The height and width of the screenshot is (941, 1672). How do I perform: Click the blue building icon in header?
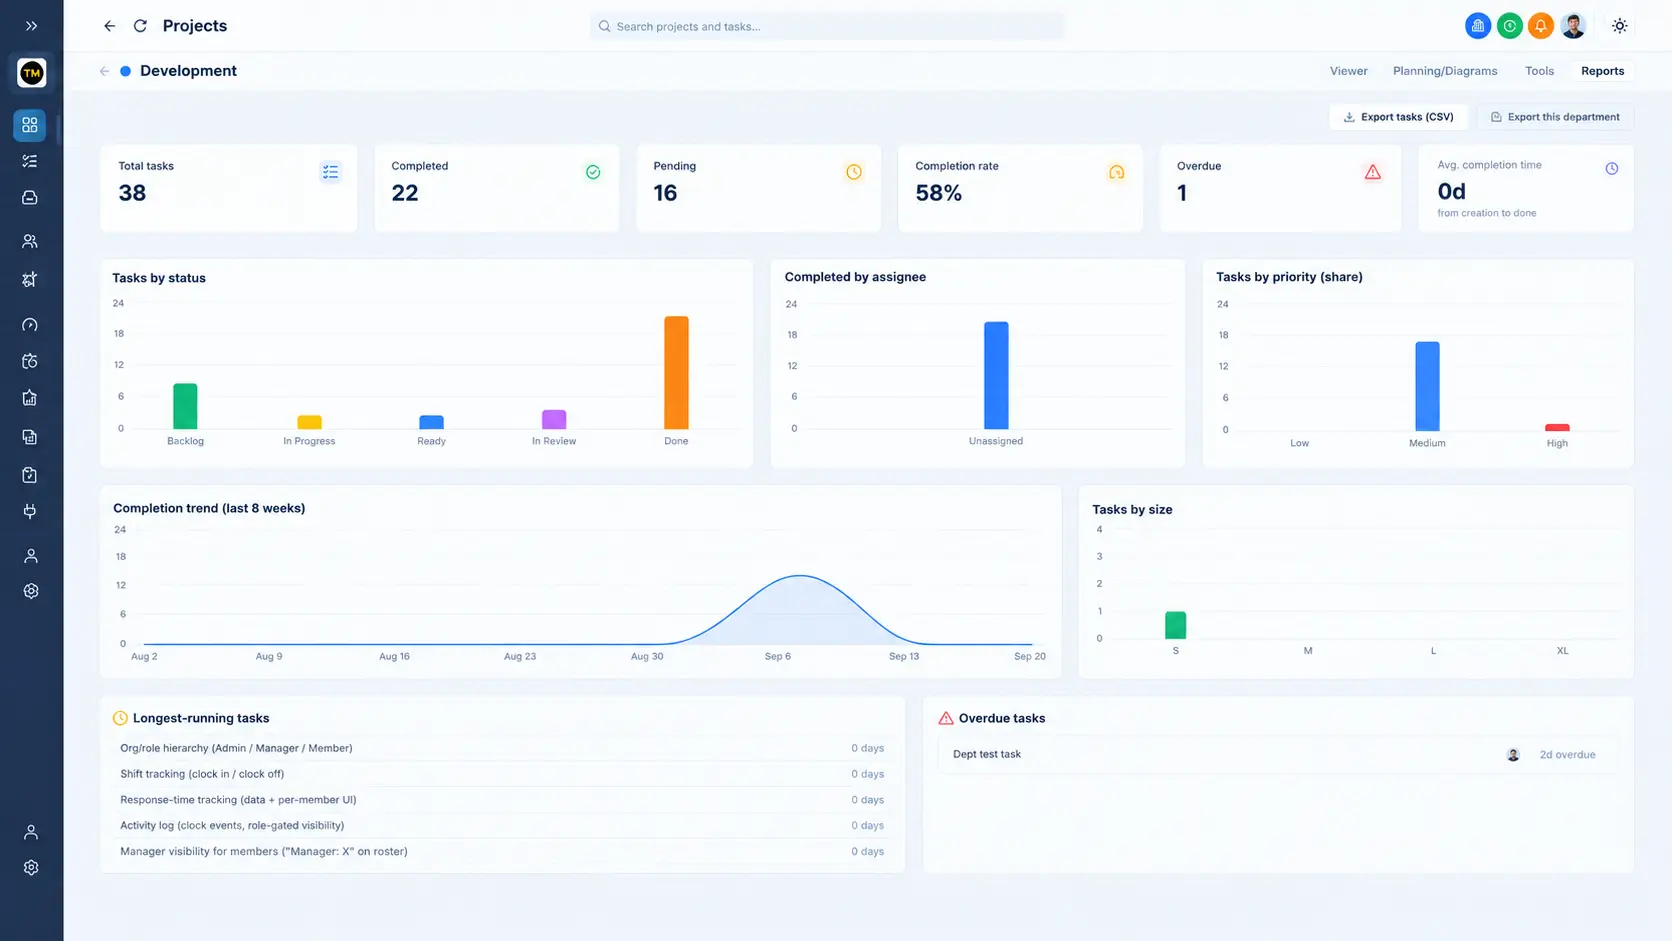[x=1478, y=26]
